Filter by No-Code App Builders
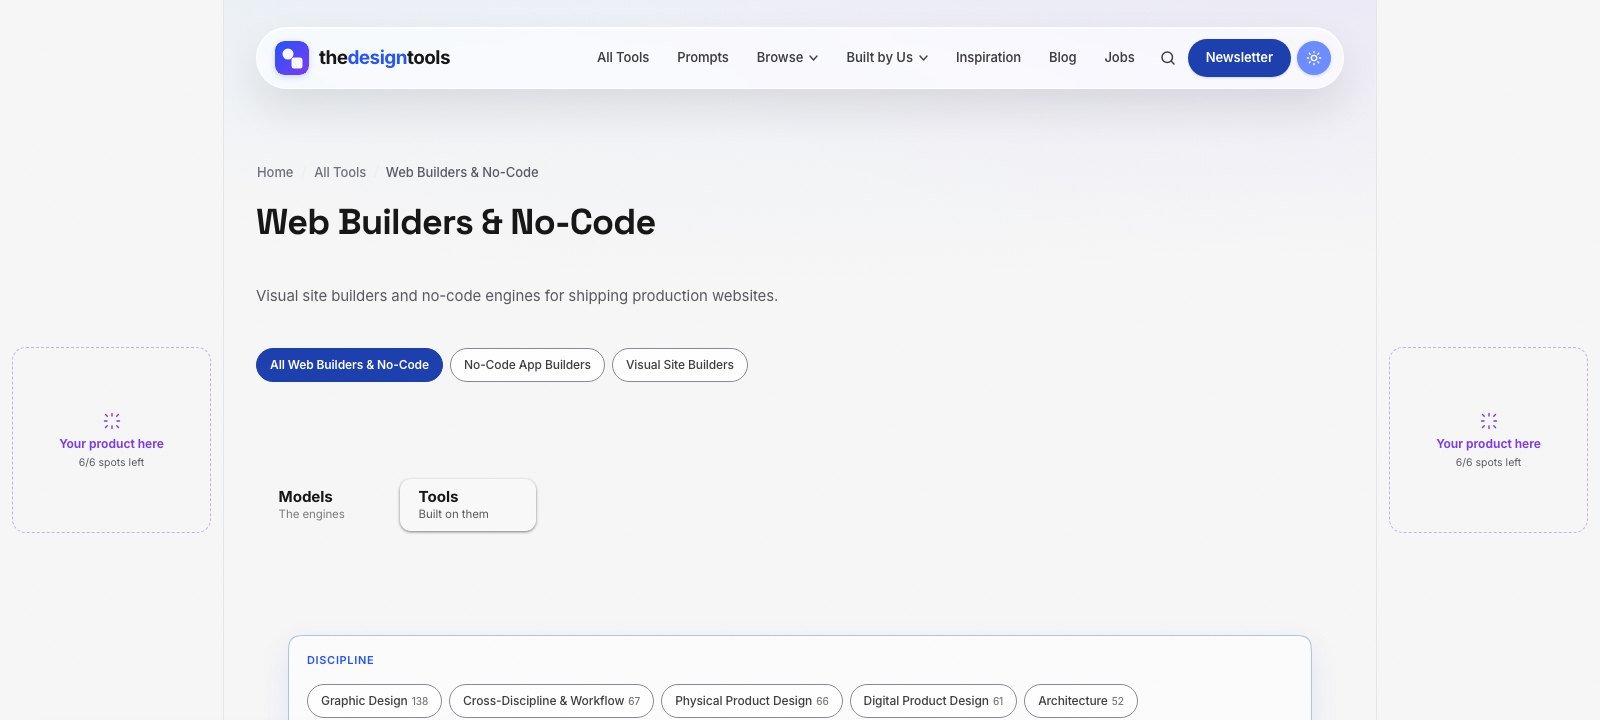Viewport: 1600px width, 720px height. point(527,365)
